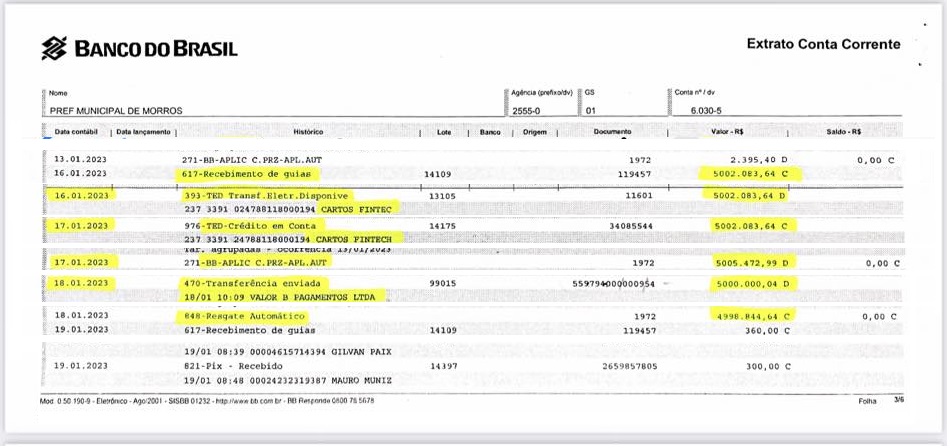Click 'BB Responde 0800 78 5678' footer text
Screen dimensions: 950x448
pos(330,401)
